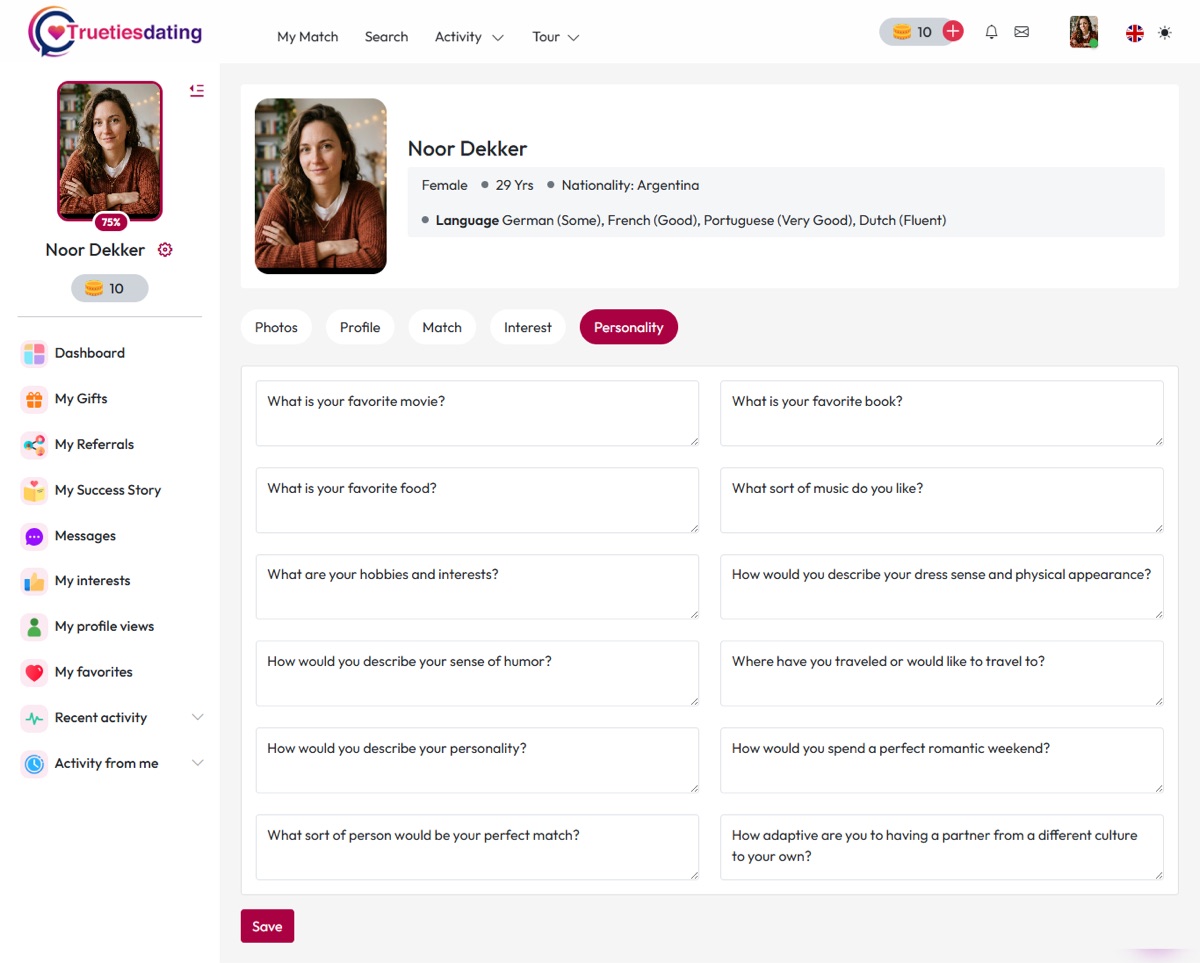
Task: Click the Messages link text
Action: click(85, 536)
